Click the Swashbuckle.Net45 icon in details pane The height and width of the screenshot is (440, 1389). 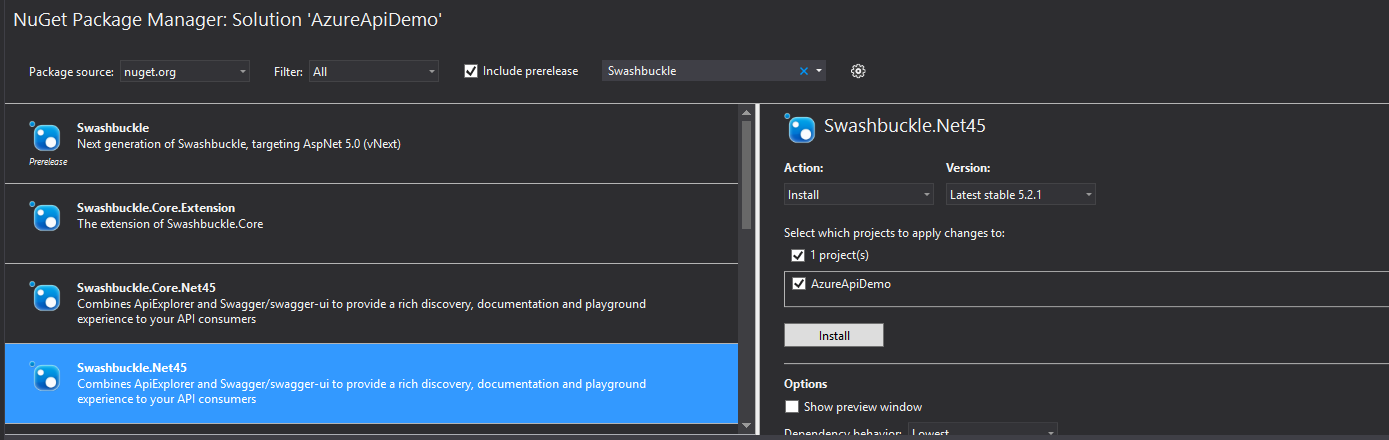point(801,129)
